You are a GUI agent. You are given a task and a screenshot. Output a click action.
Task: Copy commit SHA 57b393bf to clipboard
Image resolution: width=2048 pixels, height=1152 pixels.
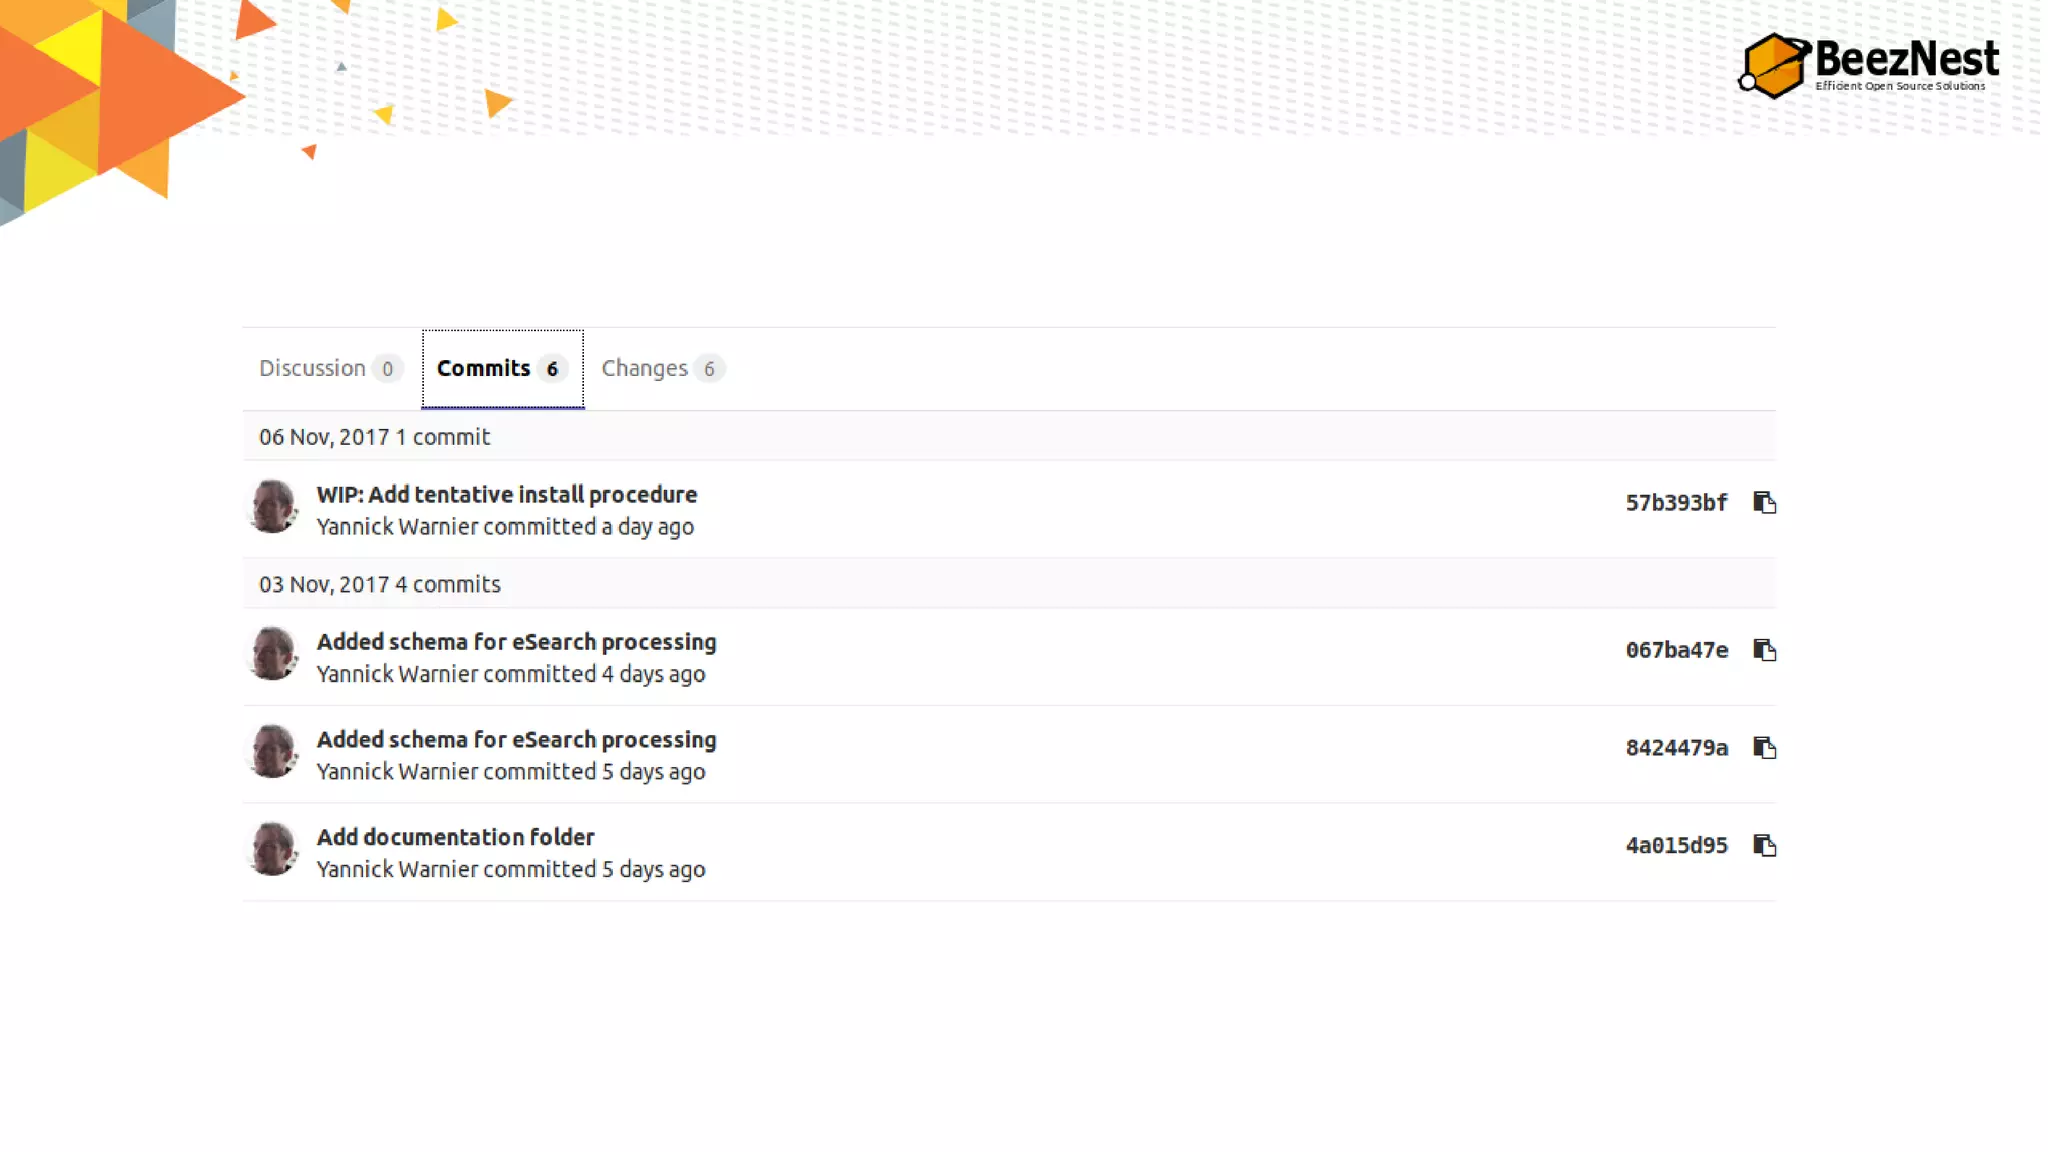(x=1764, y=502)
